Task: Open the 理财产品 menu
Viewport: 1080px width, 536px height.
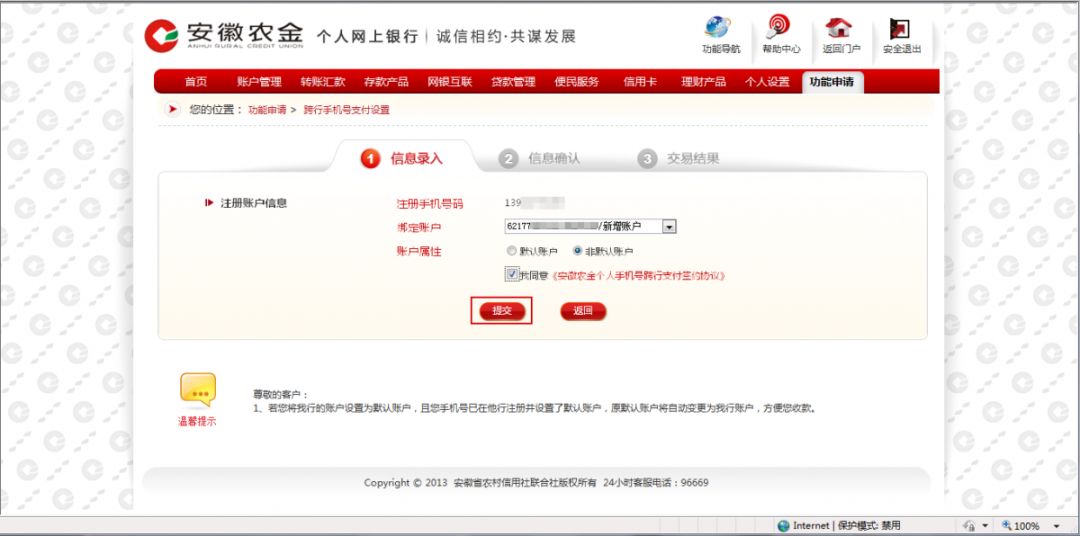Action: point(703,82)
